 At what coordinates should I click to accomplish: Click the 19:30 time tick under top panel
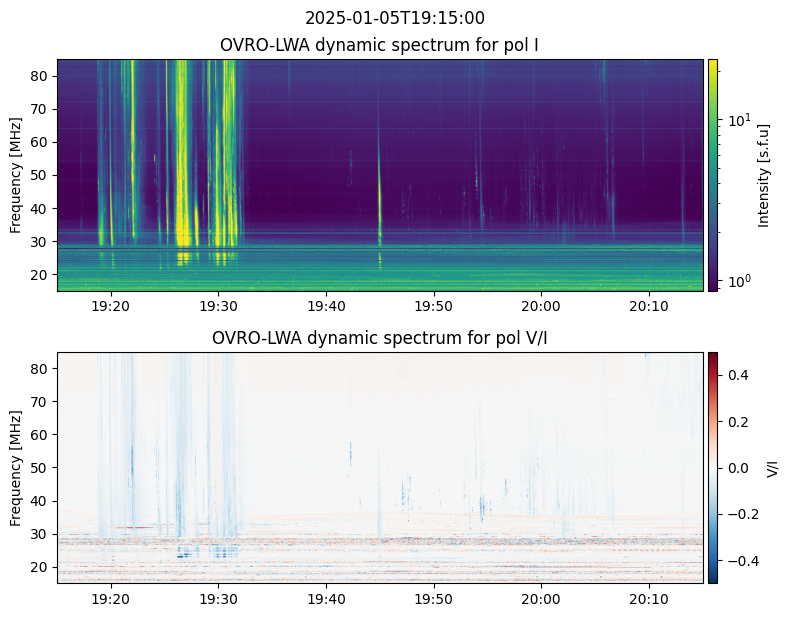point(218,306)
